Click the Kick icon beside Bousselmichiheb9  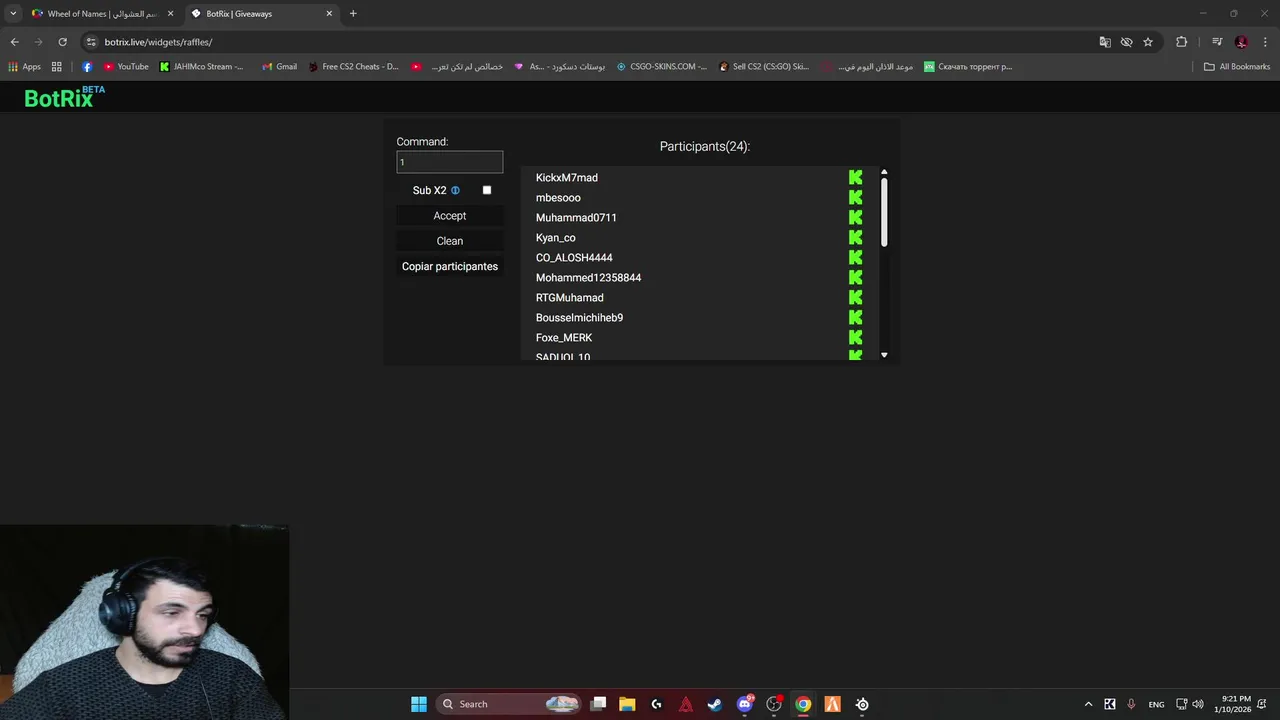pyautogui.click(x=855, y=317)
